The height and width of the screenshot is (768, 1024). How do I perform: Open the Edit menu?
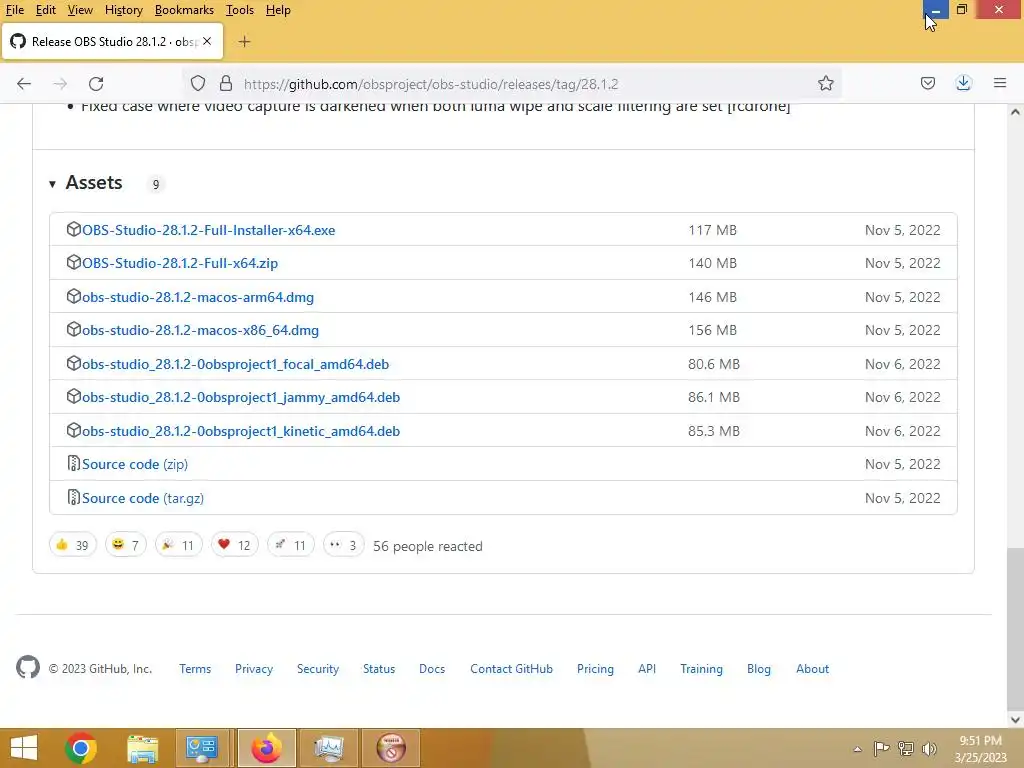tap(45, 10)
